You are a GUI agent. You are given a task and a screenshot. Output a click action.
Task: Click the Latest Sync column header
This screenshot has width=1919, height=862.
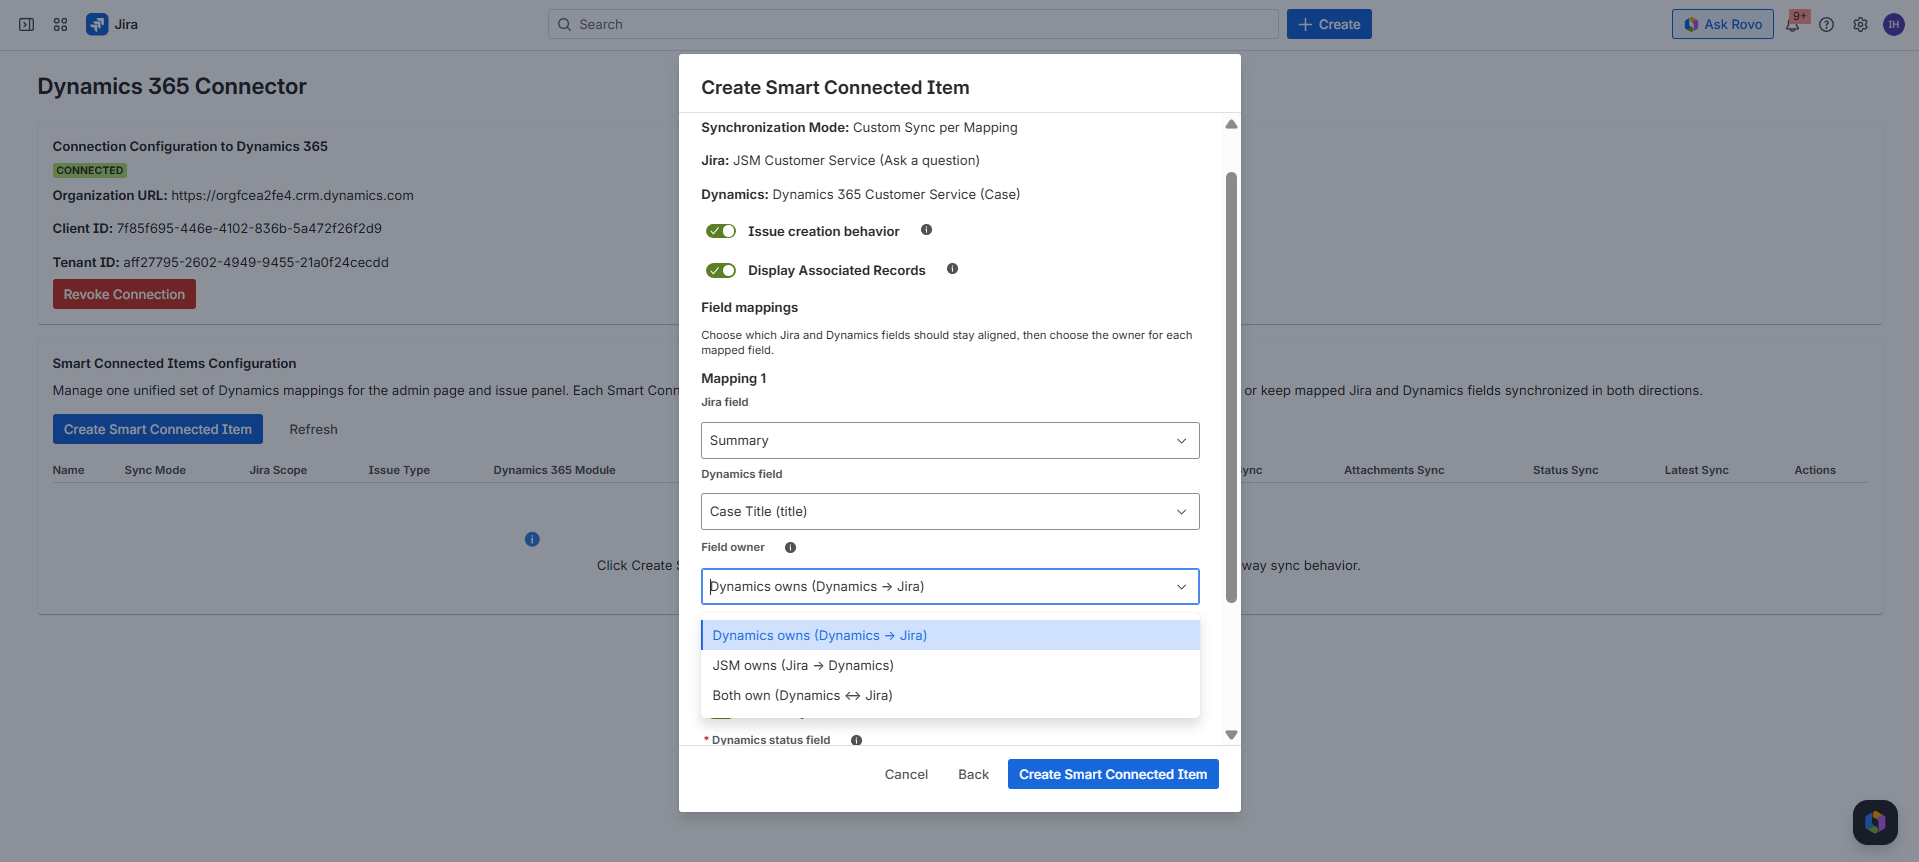pos(1696,470)
